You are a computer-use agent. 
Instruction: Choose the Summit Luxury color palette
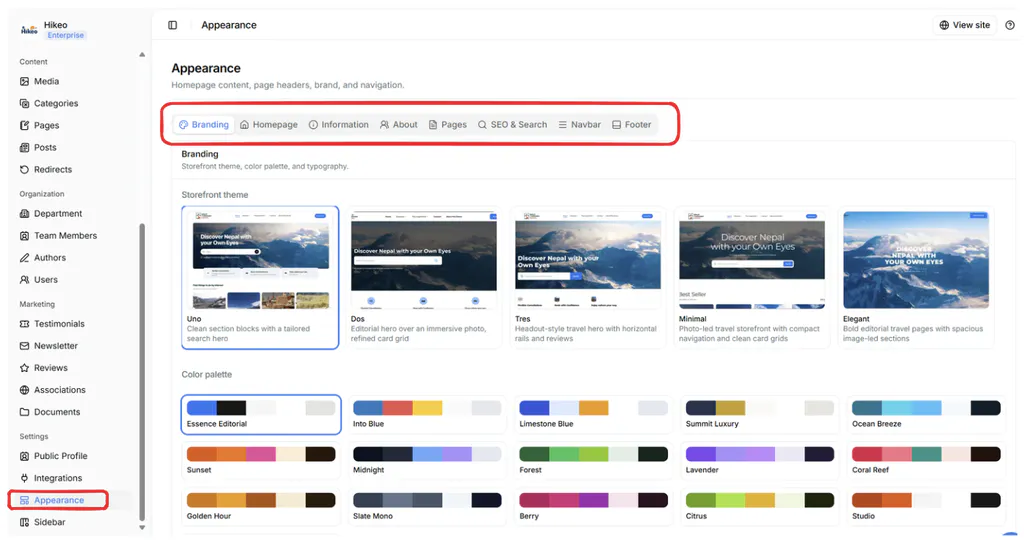coord(760,415)
